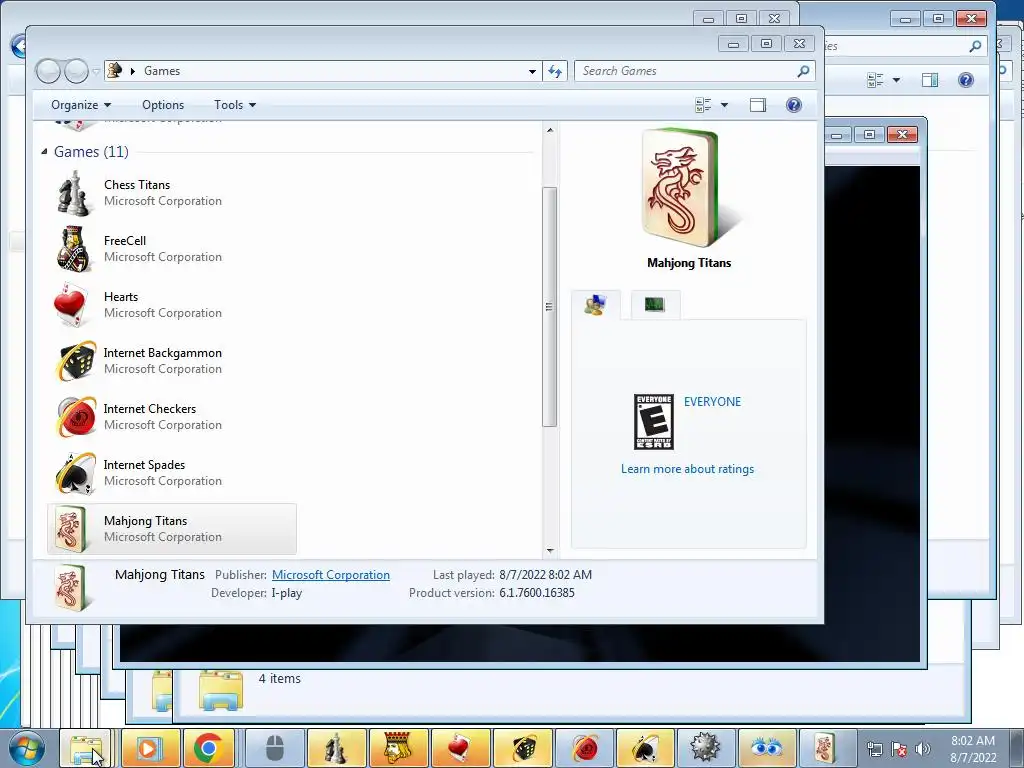The height and width of the screenshot is (768, 1024).
Task: Click the taskbar clock showing 8:02 AM
Action: 973,749
